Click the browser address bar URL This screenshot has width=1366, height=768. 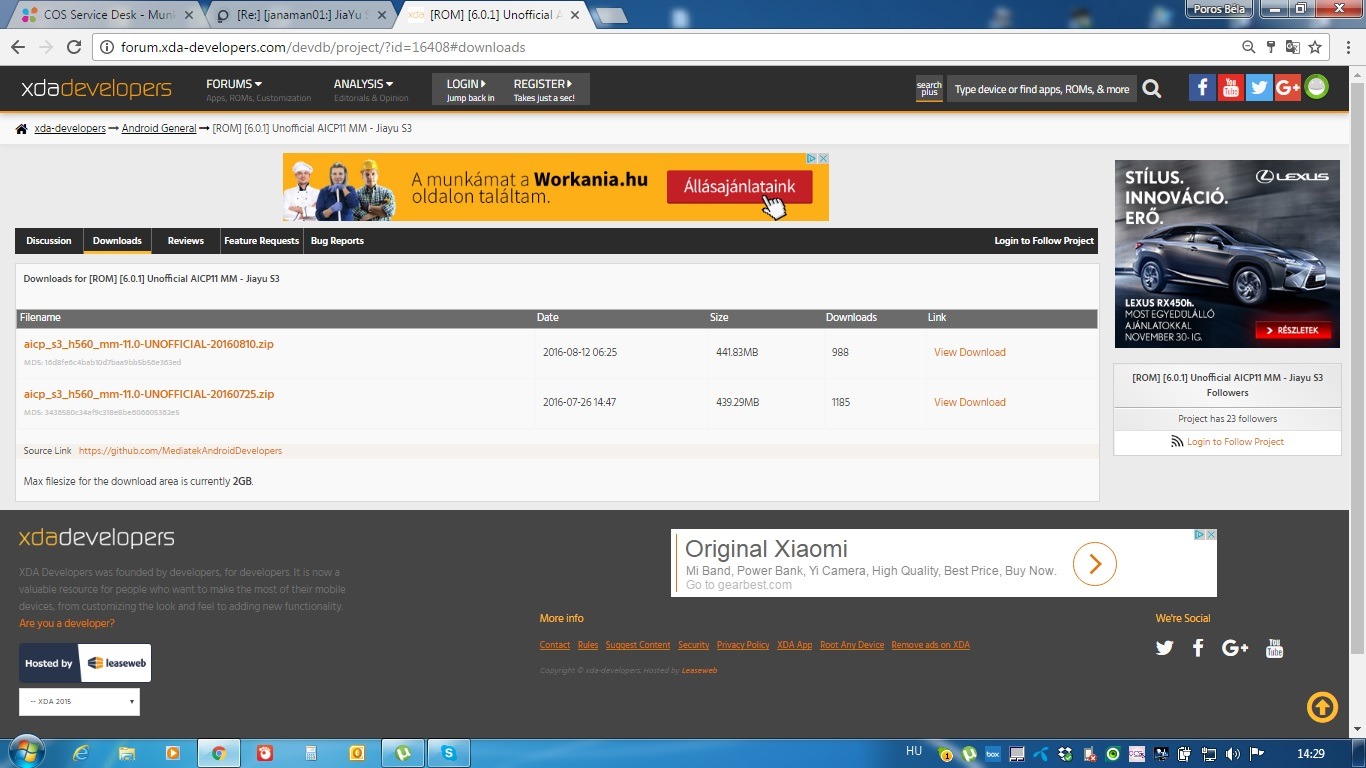pyautogui.click(x=323, y=47)
